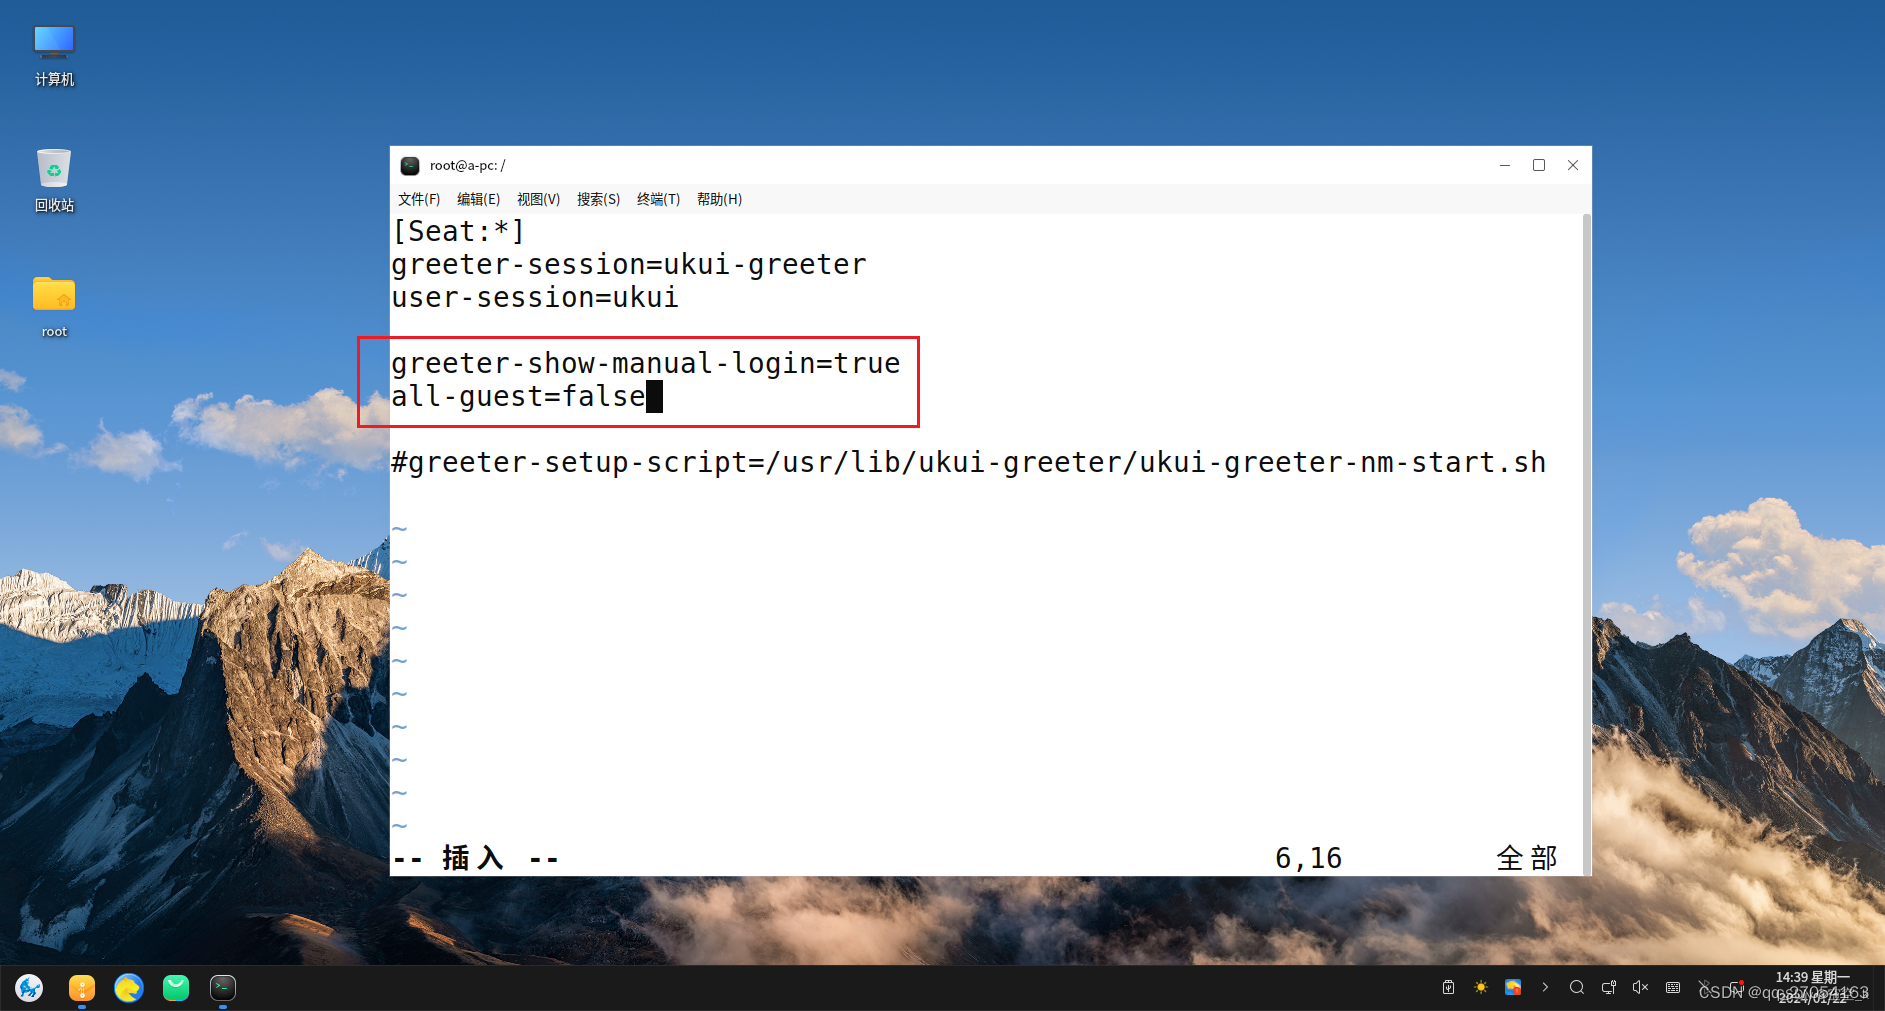Open the 终端(T) menu
This screenshot has width=1885, height=1011.
pyautogui.click(x=658, y=199)
